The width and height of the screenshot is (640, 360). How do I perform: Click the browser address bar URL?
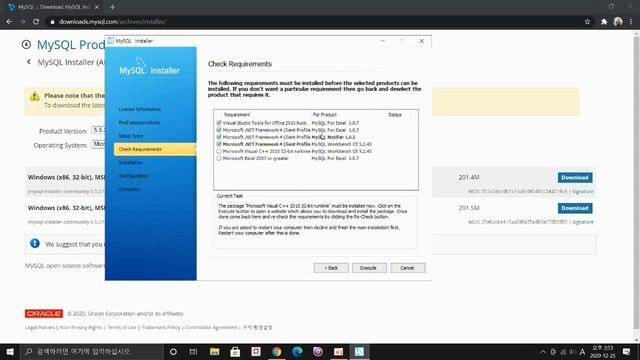click(112, 22)
